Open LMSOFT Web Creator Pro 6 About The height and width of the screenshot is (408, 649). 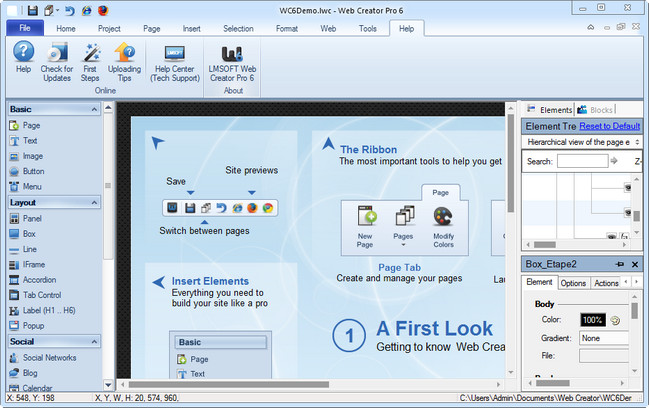coord(232,61)
